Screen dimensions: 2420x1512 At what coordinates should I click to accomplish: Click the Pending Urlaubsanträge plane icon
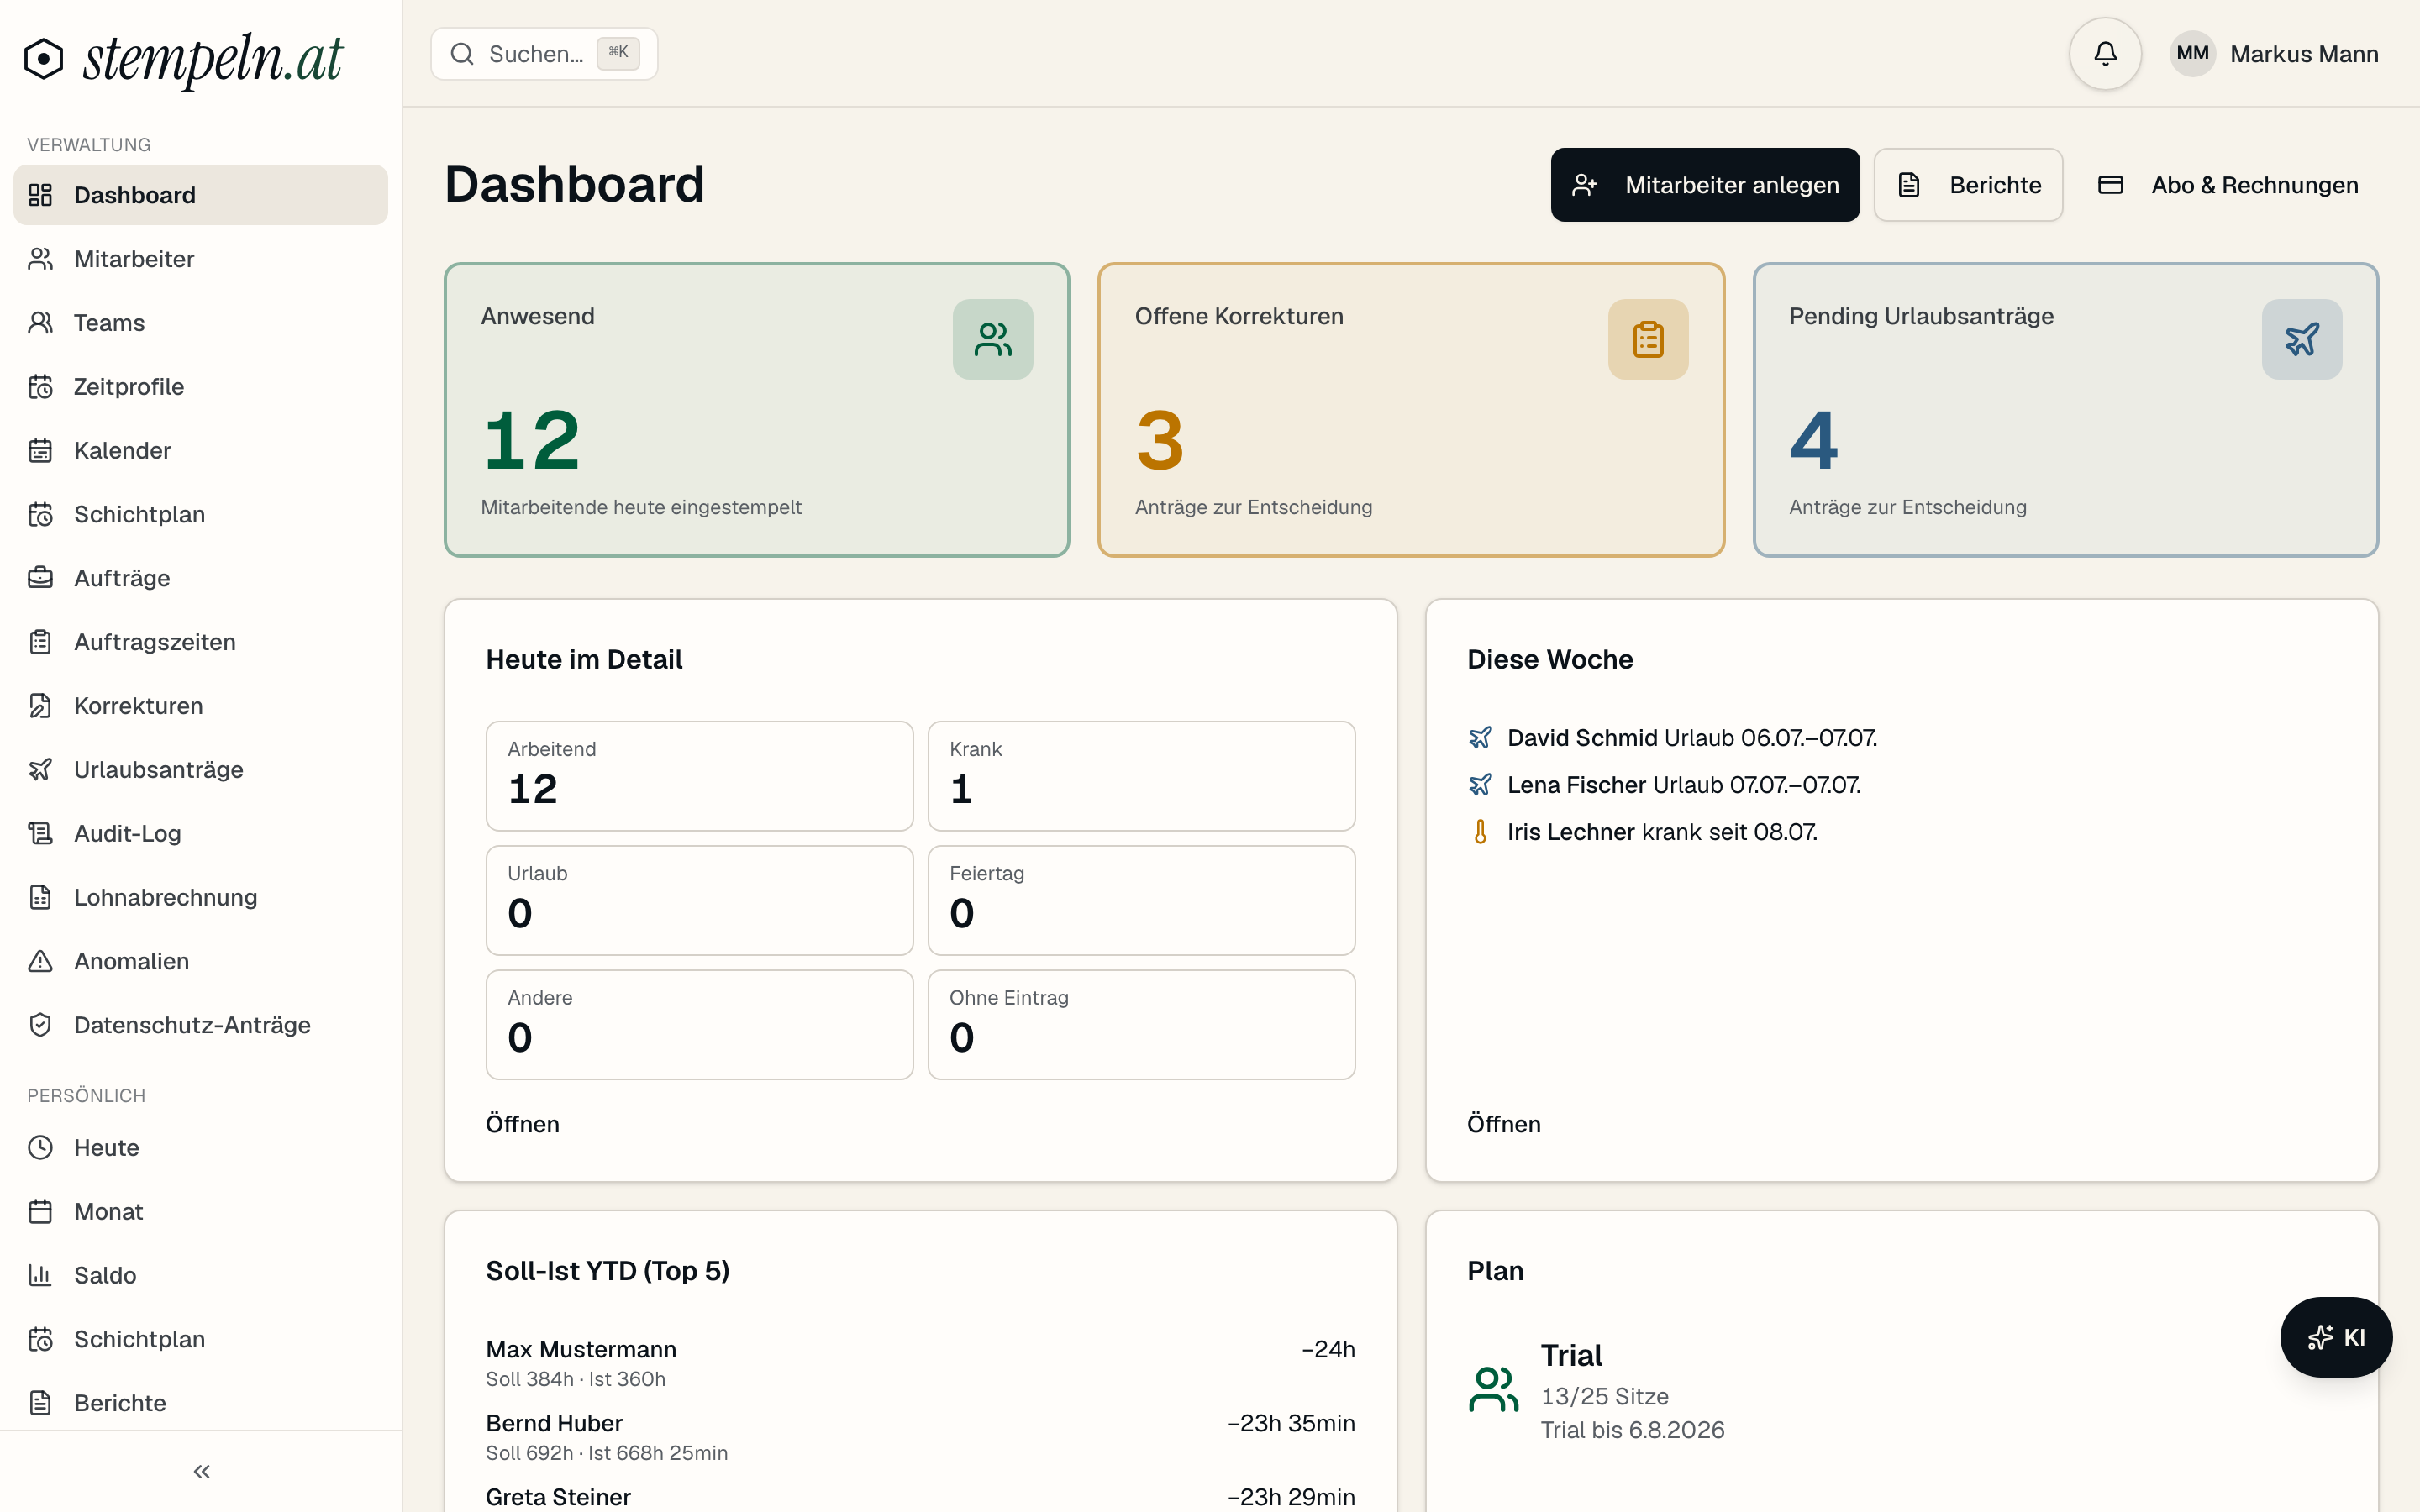click(2302, 339)
